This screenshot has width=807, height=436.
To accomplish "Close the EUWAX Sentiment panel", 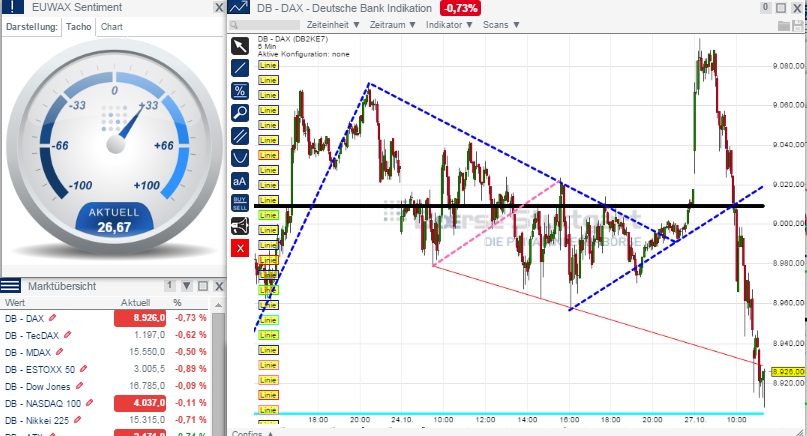I will point(219,7).
